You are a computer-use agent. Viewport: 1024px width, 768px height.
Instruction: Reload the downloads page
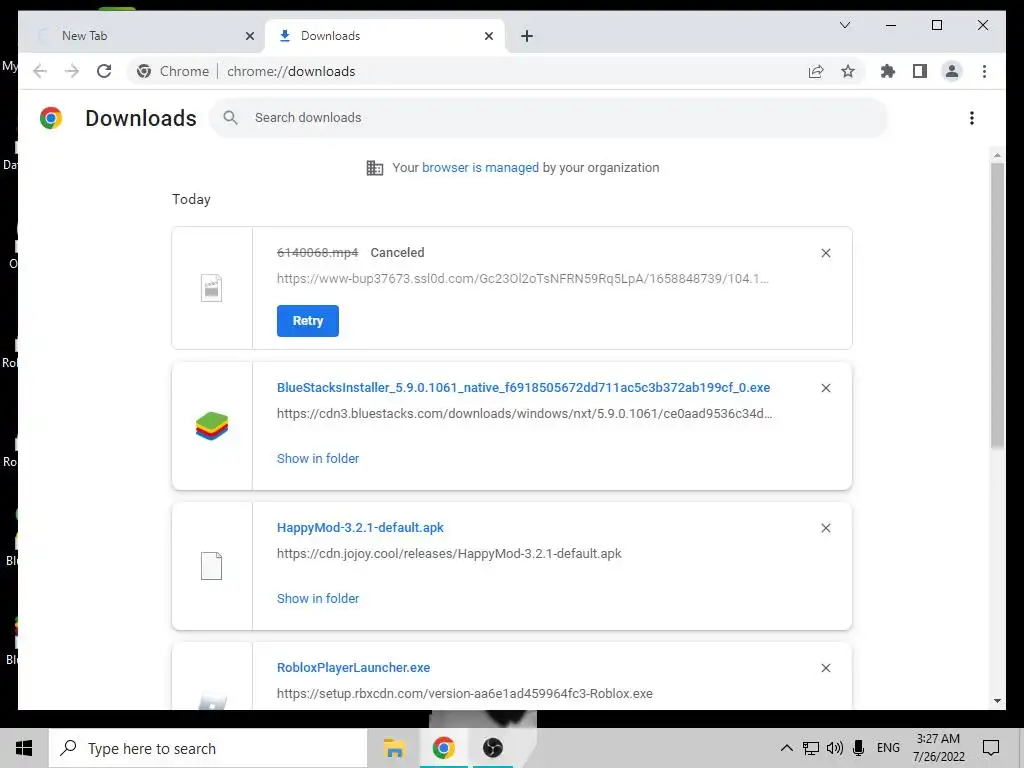(104, 71)
